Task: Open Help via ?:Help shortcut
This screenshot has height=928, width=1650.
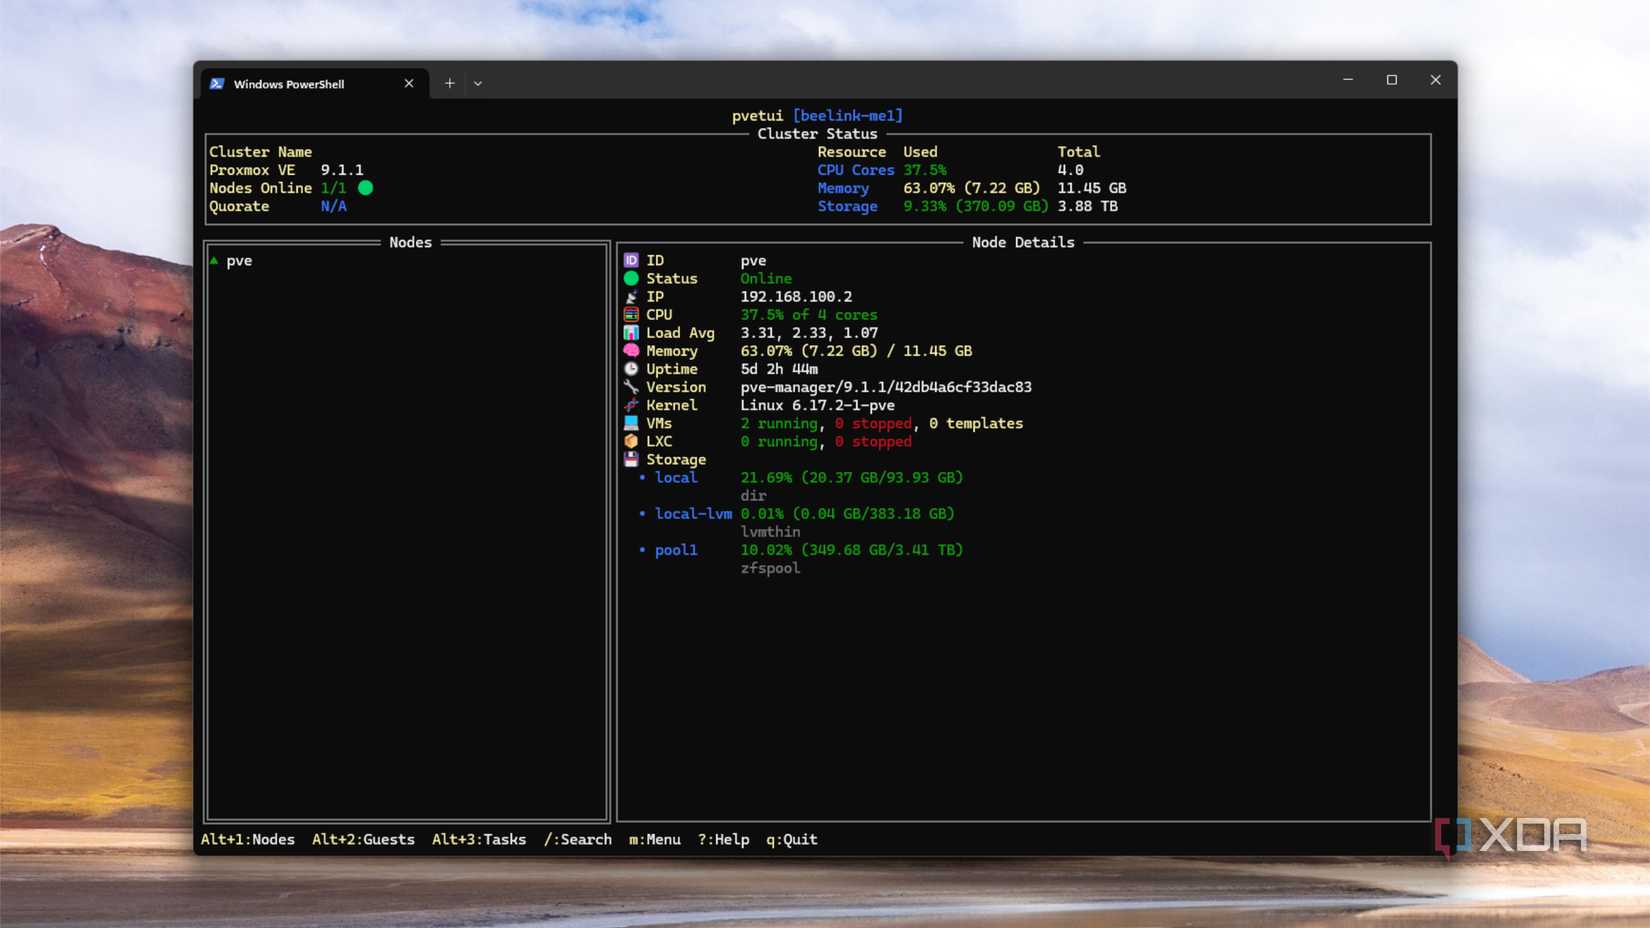Action: point(722,839)
